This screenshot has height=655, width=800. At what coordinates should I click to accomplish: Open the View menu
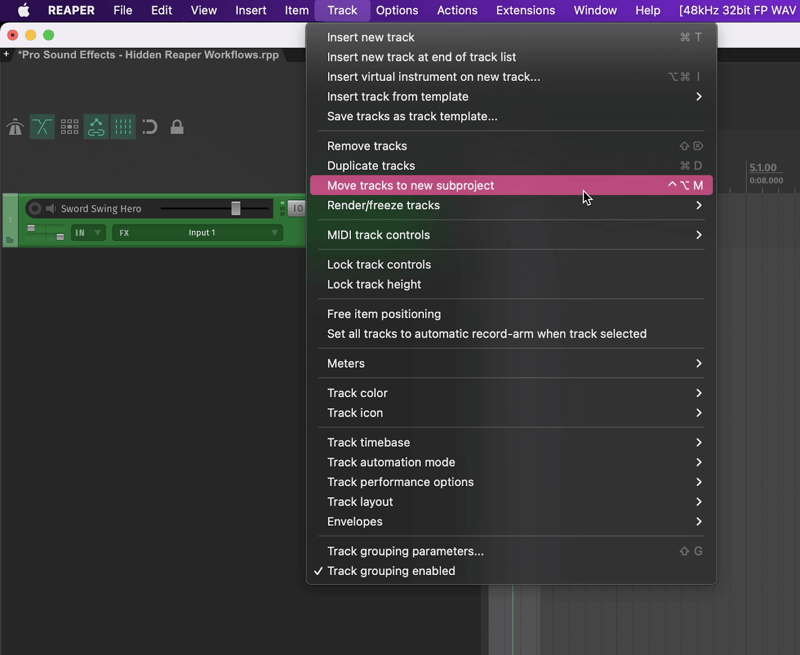[x=204, y=10]
